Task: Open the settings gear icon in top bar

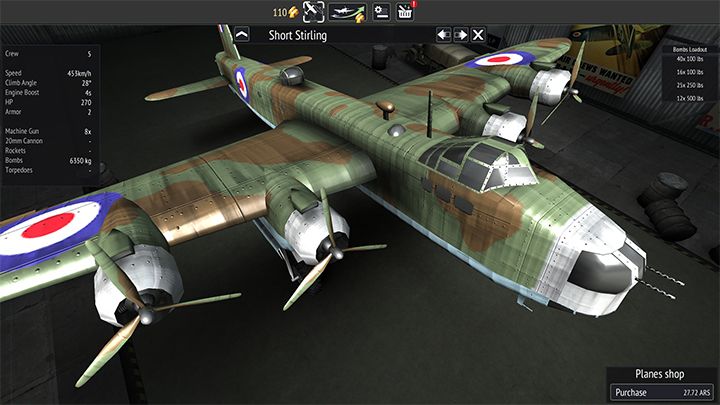Action: 381,12
